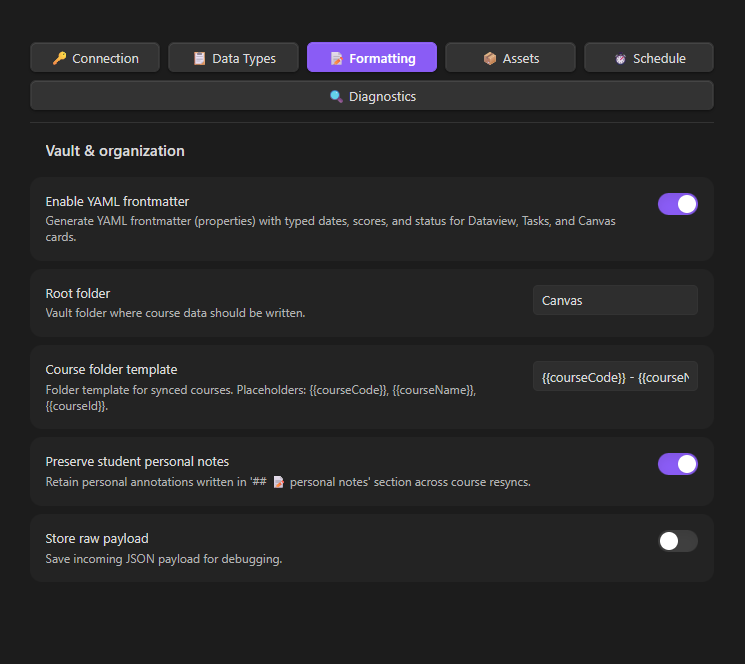Click the Root folder label

77,294
